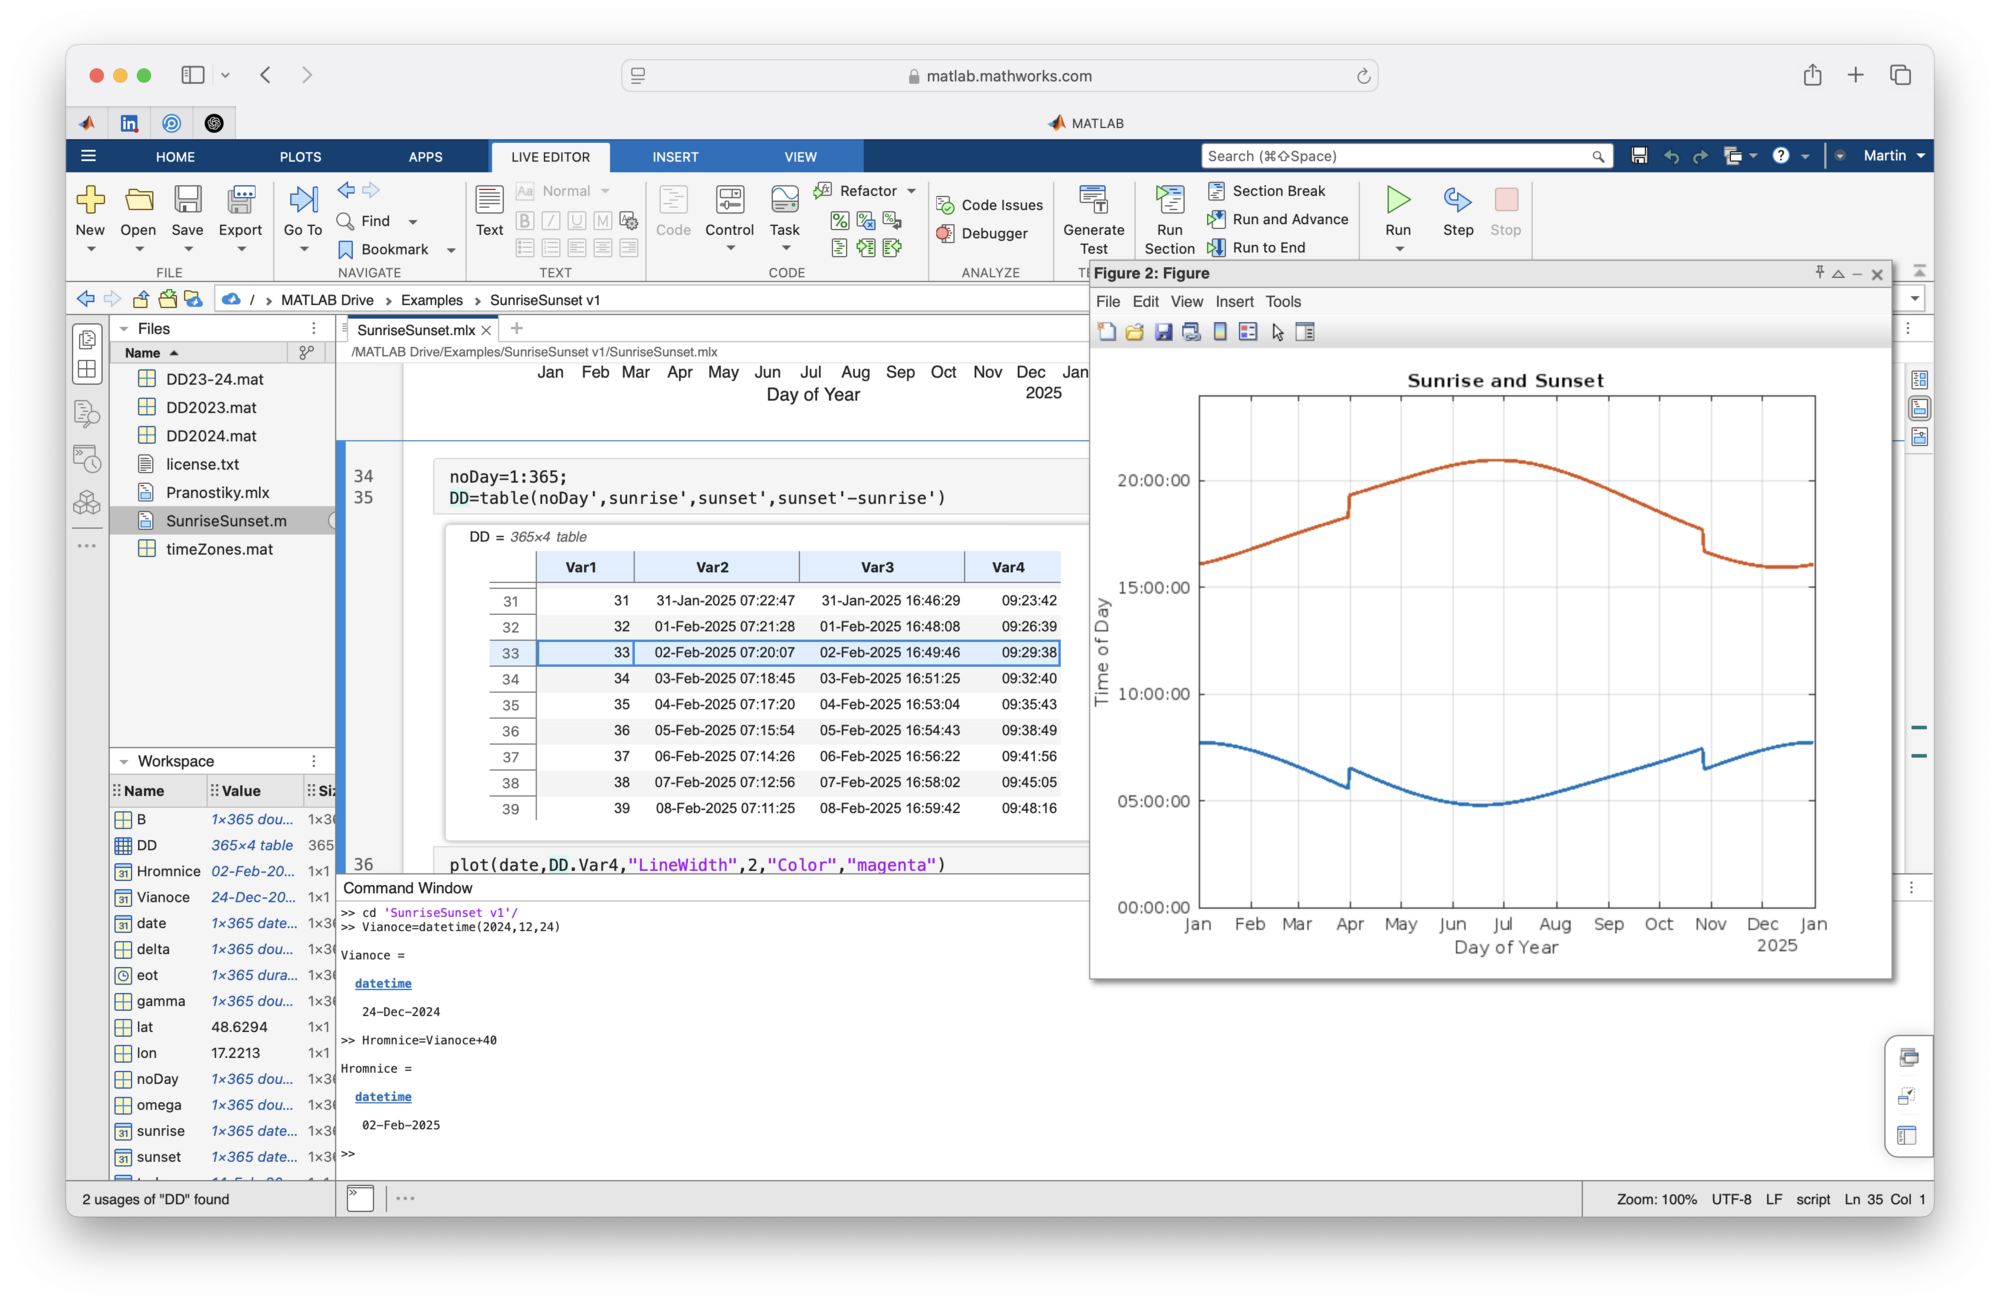Expand the Run button dropdown arrow
The image size is (2000, 1304).
point(1399,249)
